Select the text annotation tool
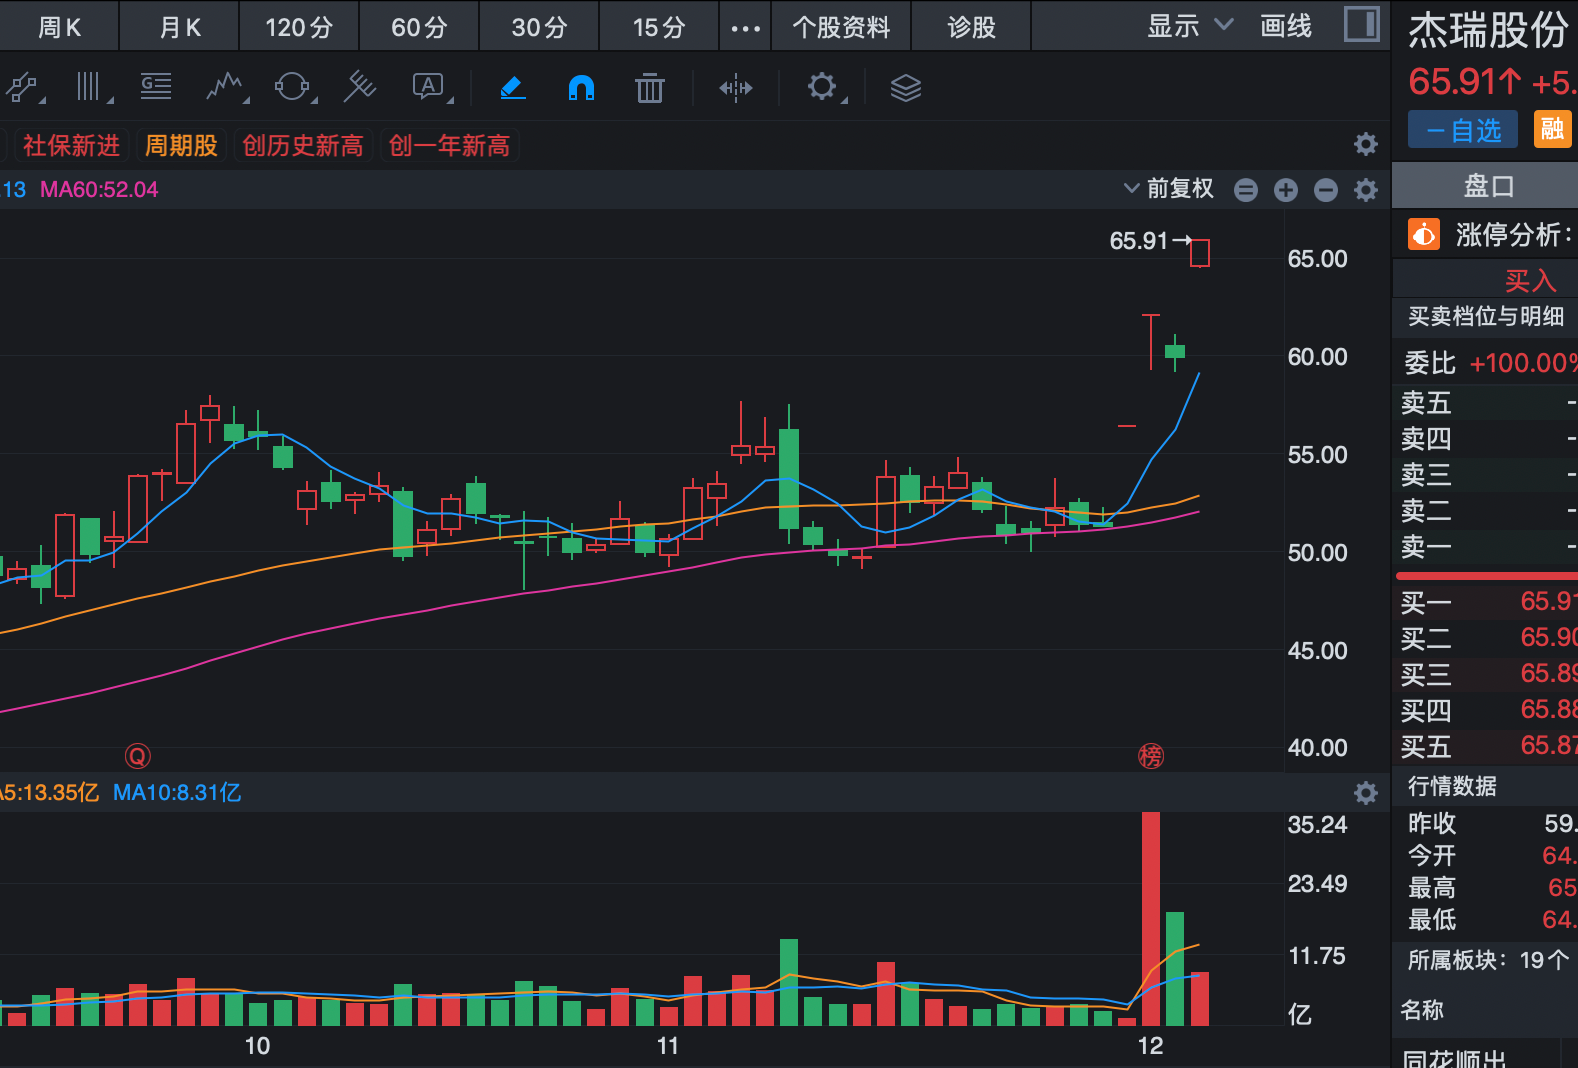 [x=428, y=88]
